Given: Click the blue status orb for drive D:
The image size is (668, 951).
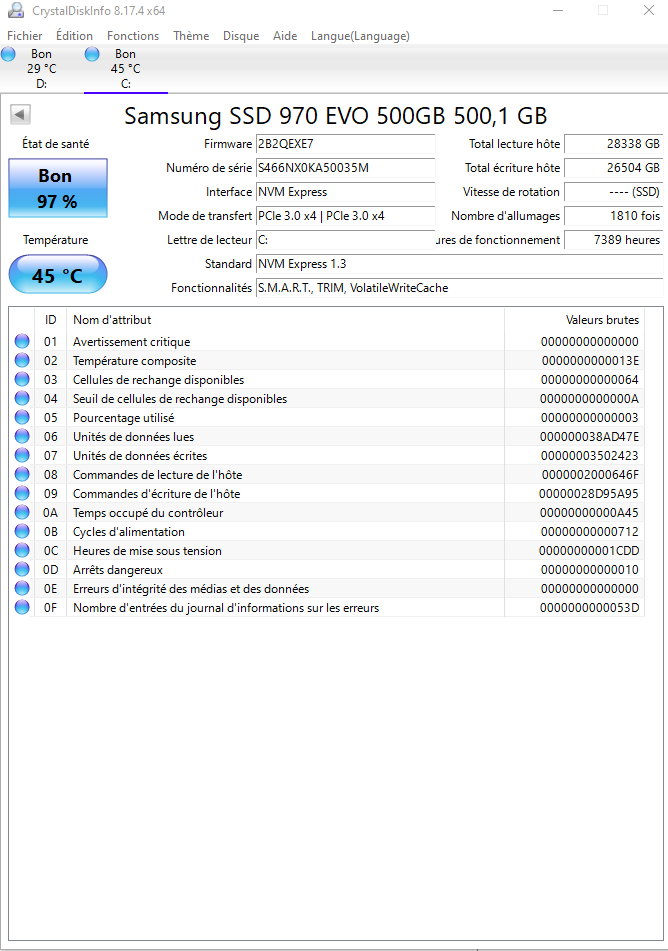Looking at the screenshot, I should click(x=8, y=55).
